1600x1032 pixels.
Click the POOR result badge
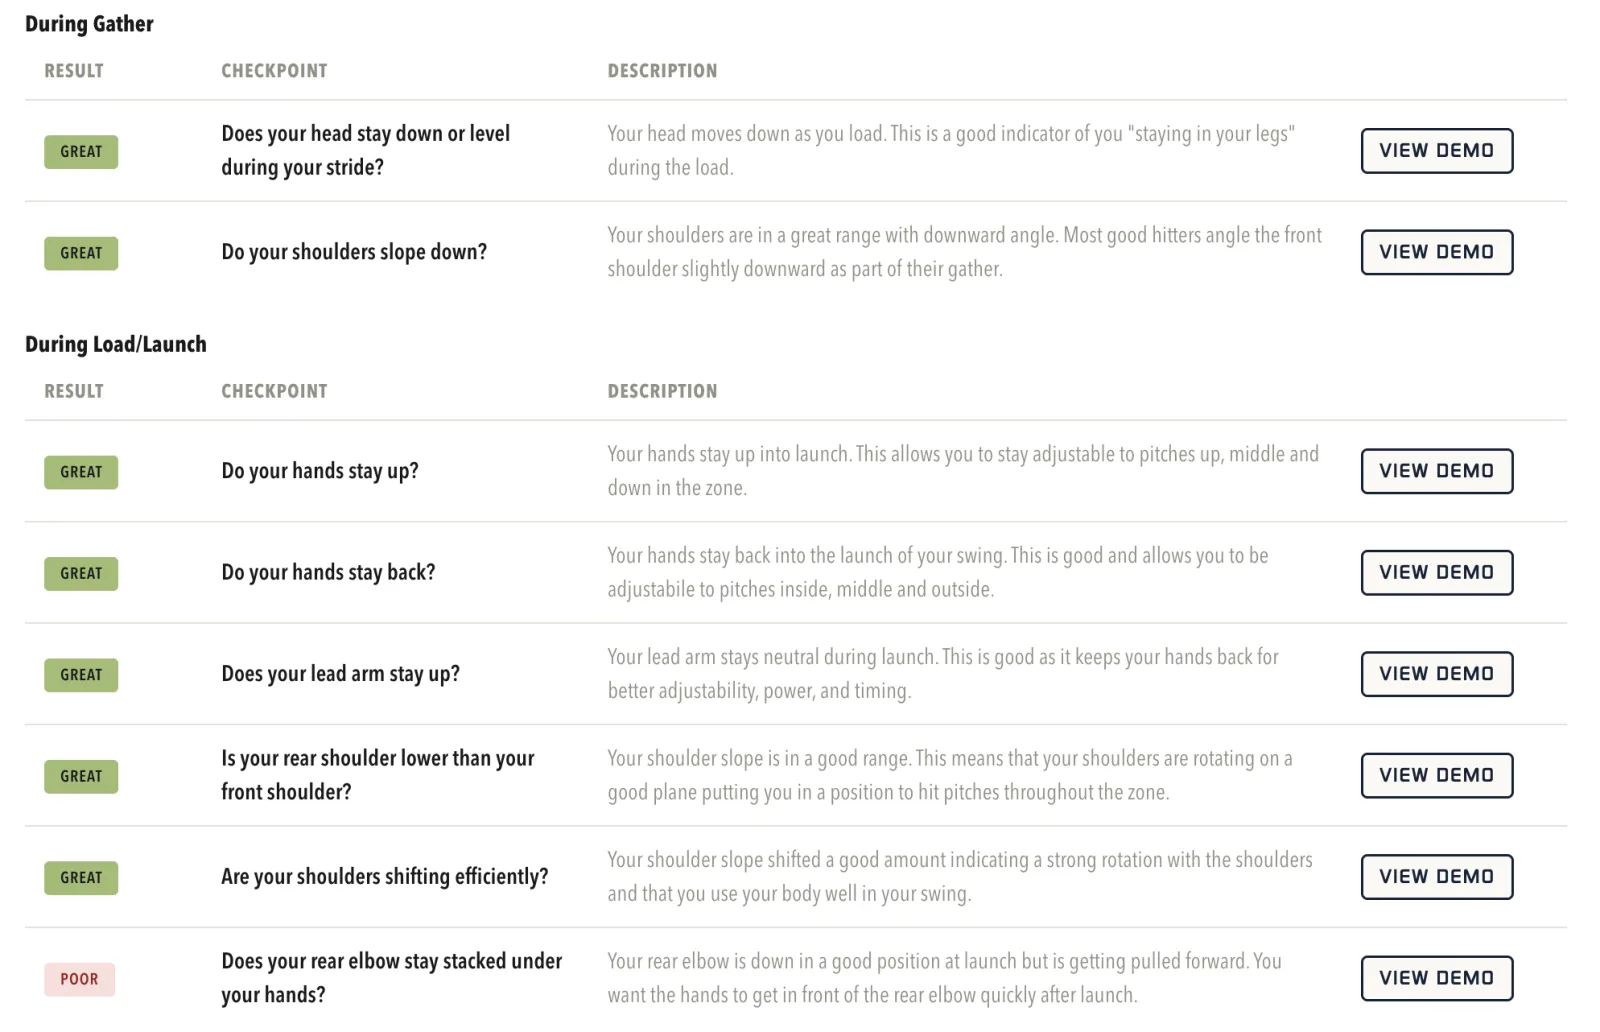click(x=80, y=979)
